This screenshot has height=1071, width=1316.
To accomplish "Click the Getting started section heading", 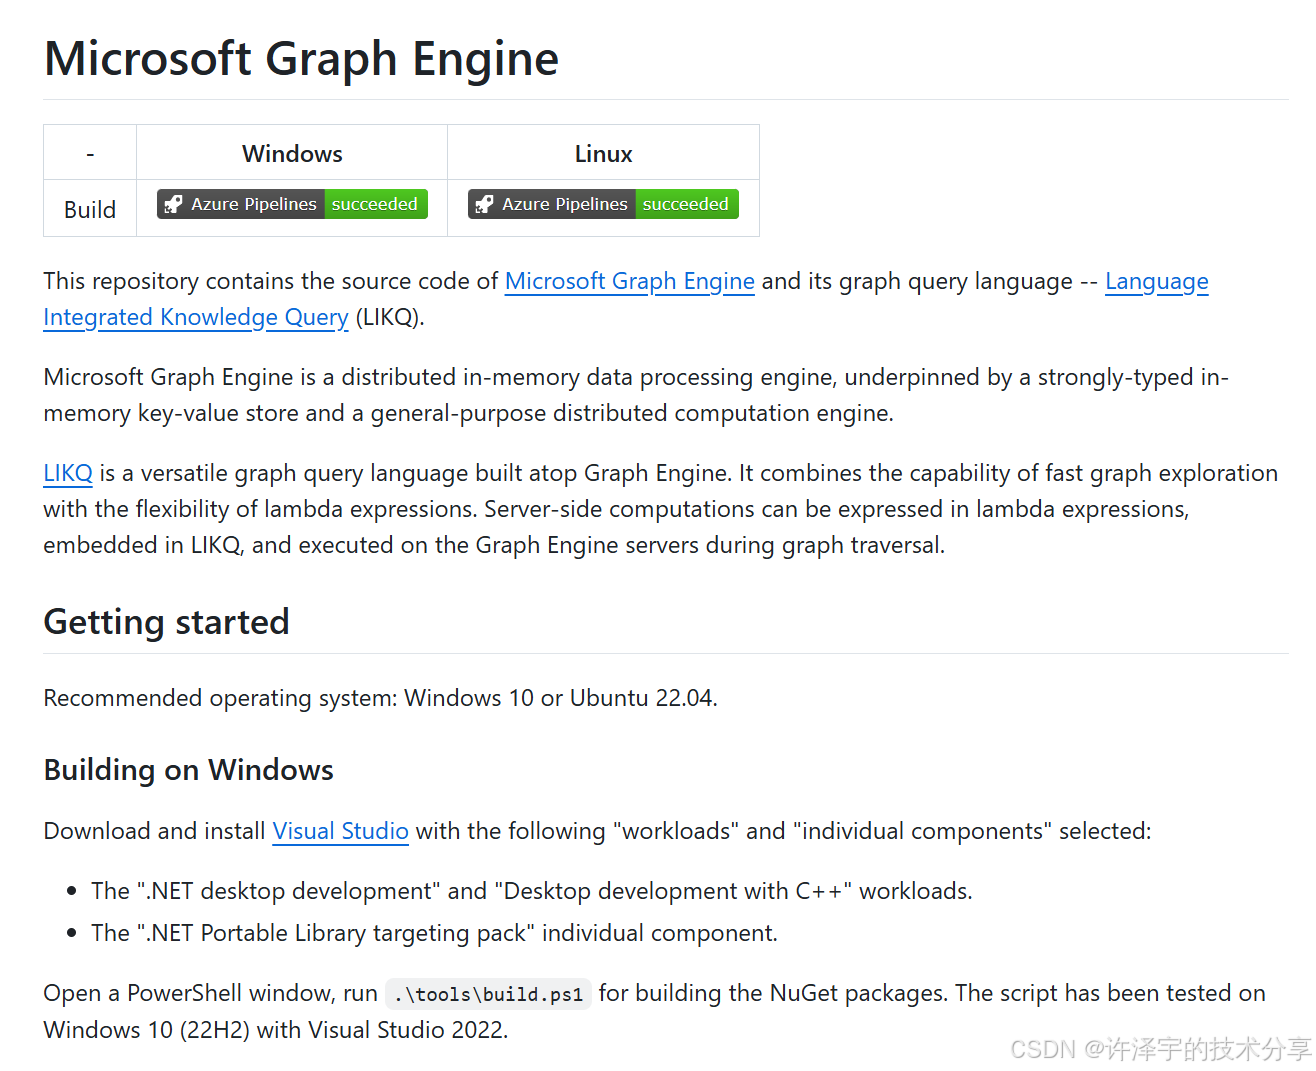I will click(x=167, y=622).
